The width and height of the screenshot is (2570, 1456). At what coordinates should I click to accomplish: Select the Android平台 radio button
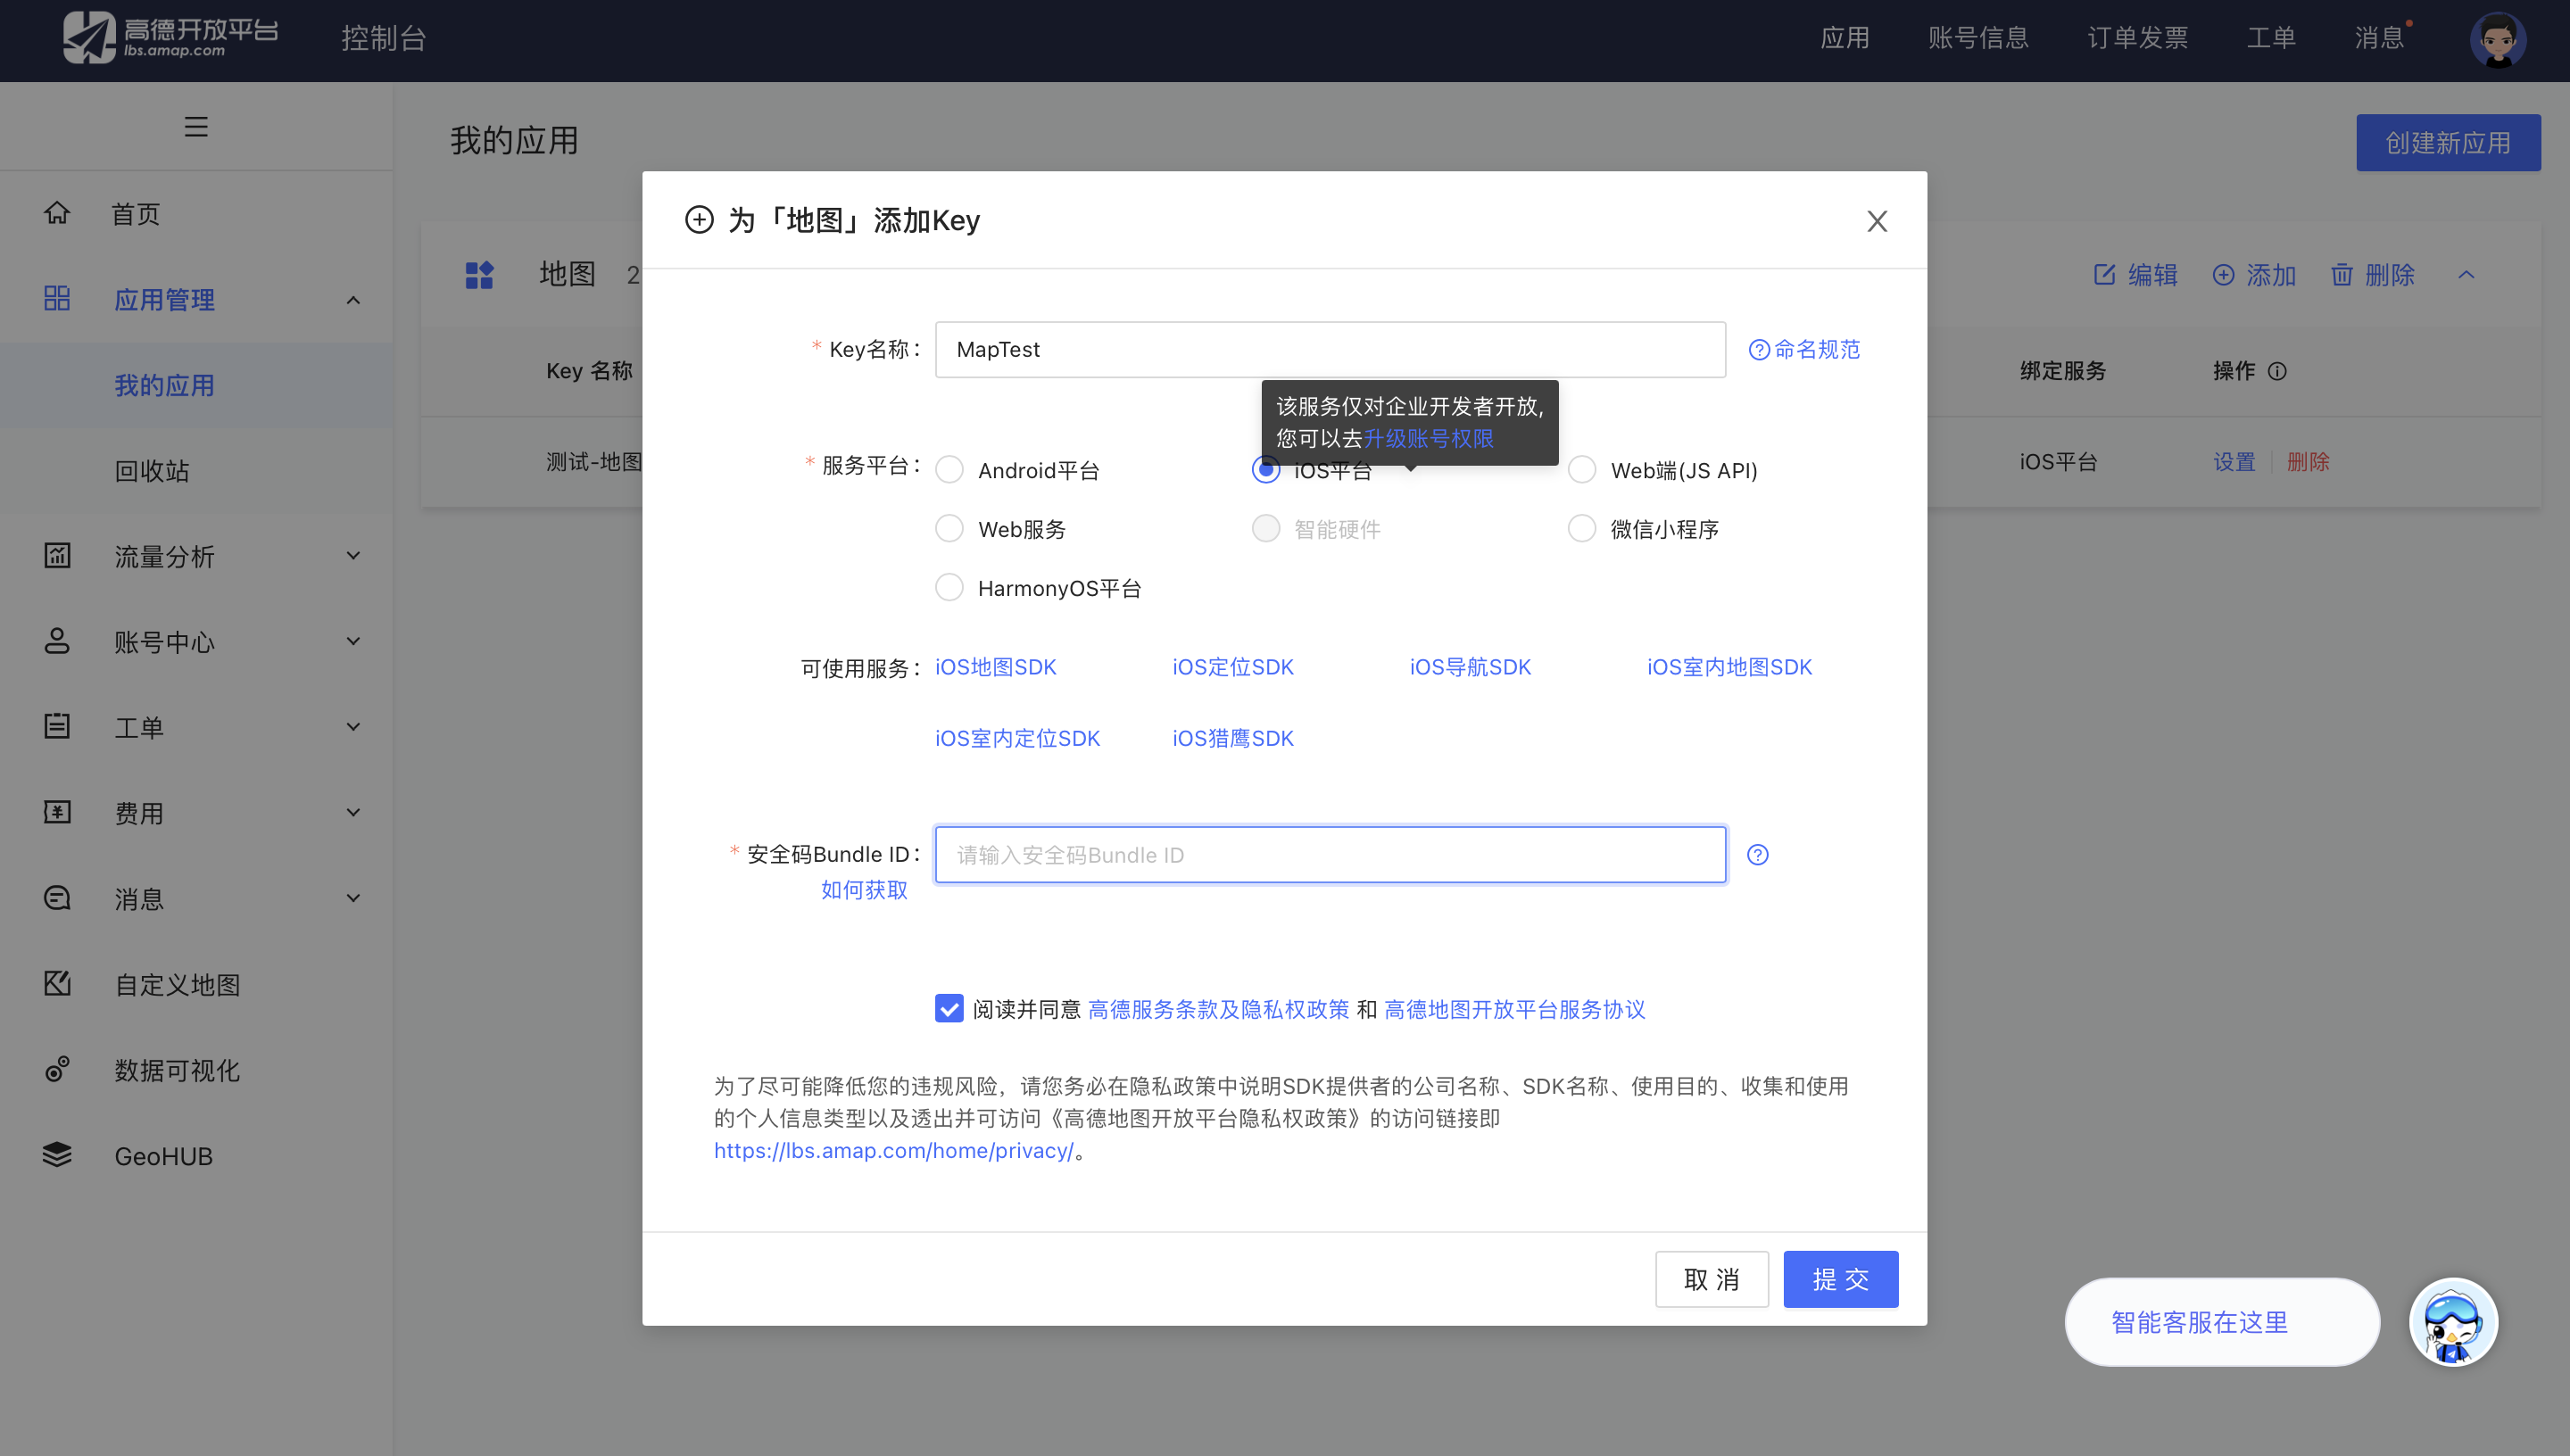click(x=949, y=470)
